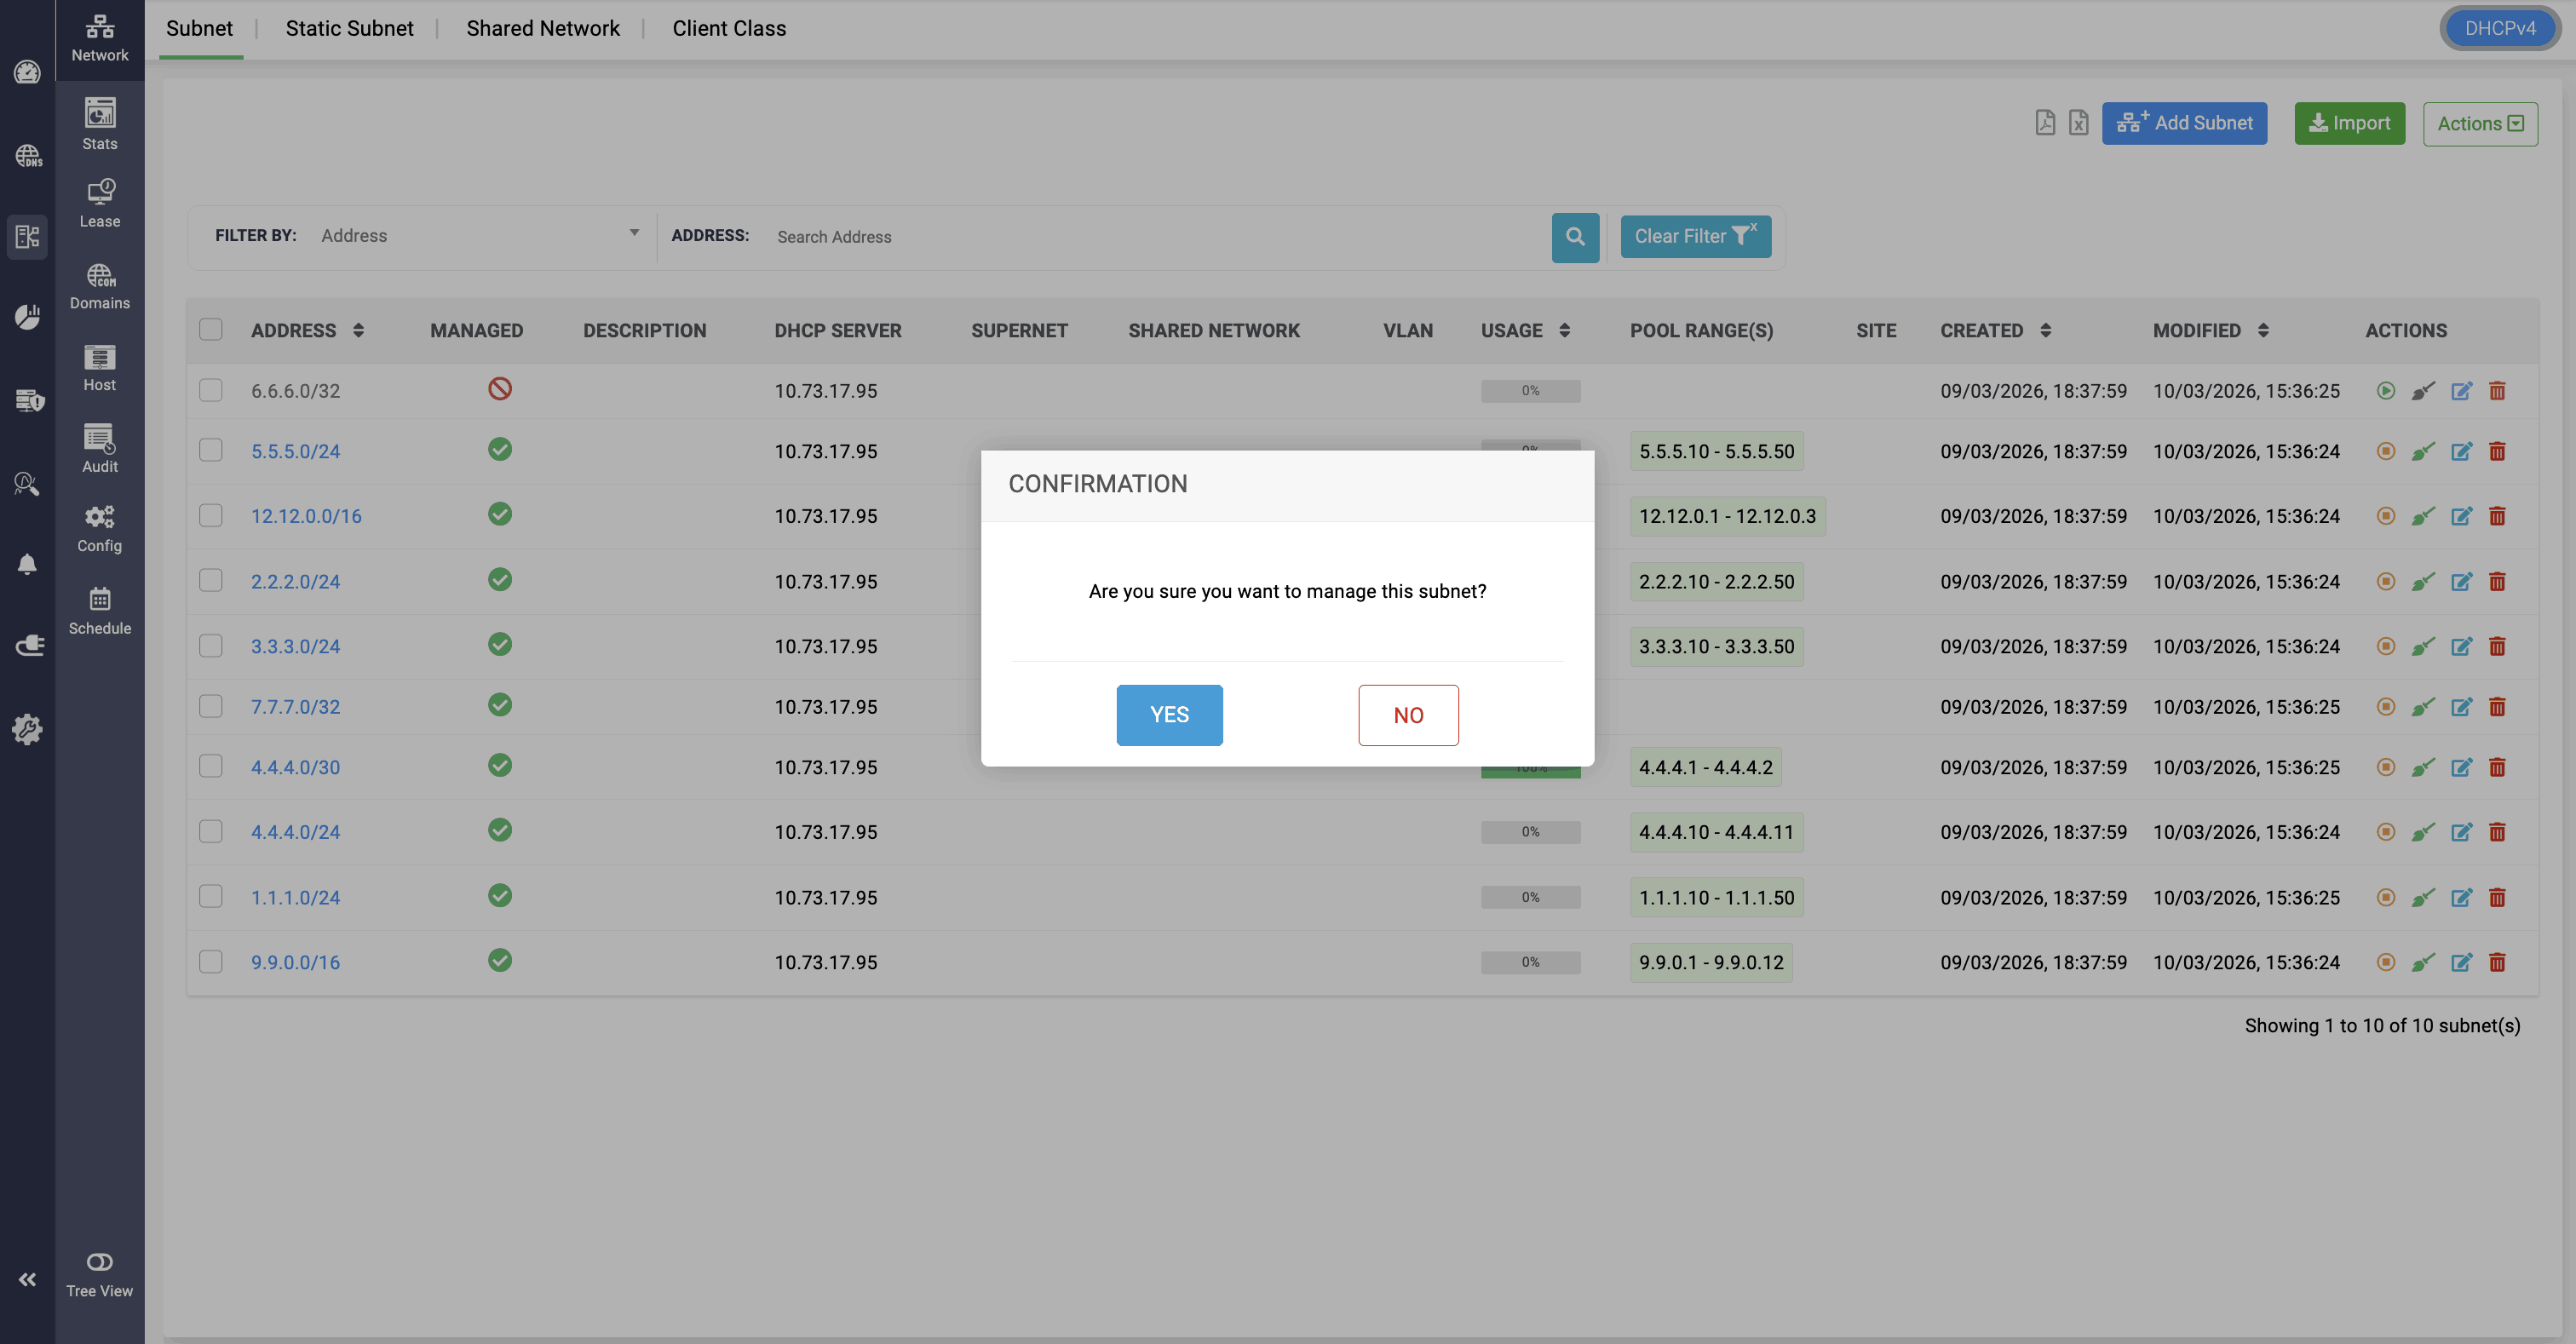Open the Filter By Address dropdown
The image size is (2576, 1344).
click(x=478, y=236)
